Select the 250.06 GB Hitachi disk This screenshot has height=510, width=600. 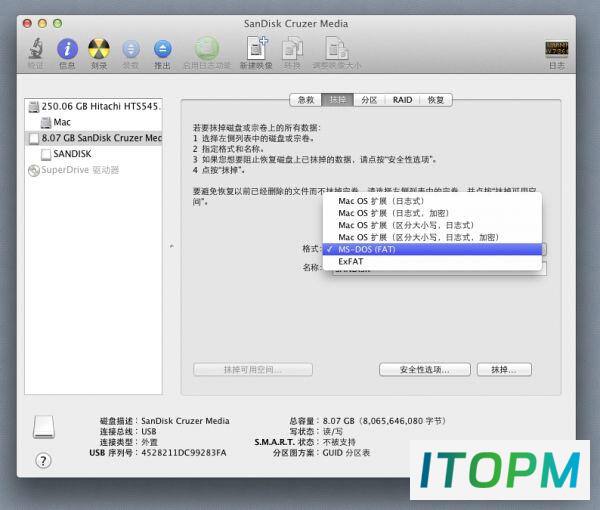[94, 106]
